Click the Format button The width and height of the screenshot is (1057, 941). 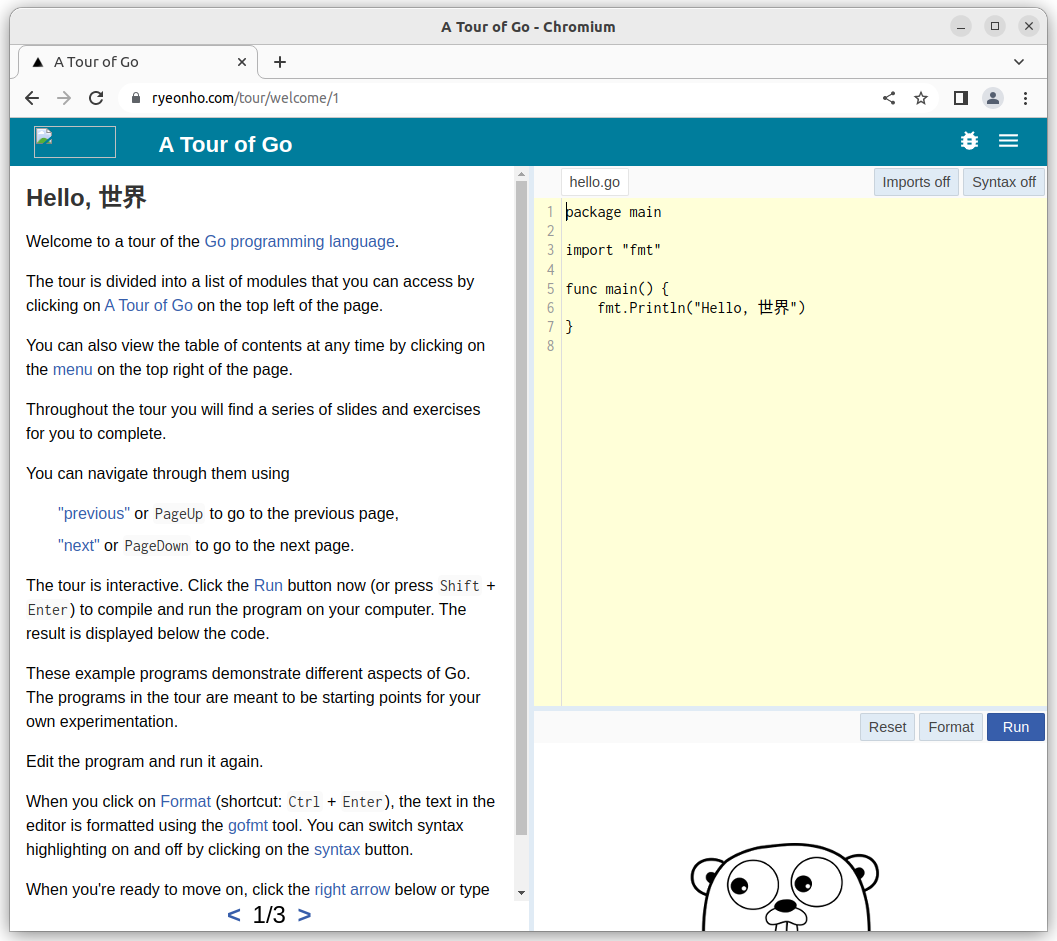click(x=950, y=727)
